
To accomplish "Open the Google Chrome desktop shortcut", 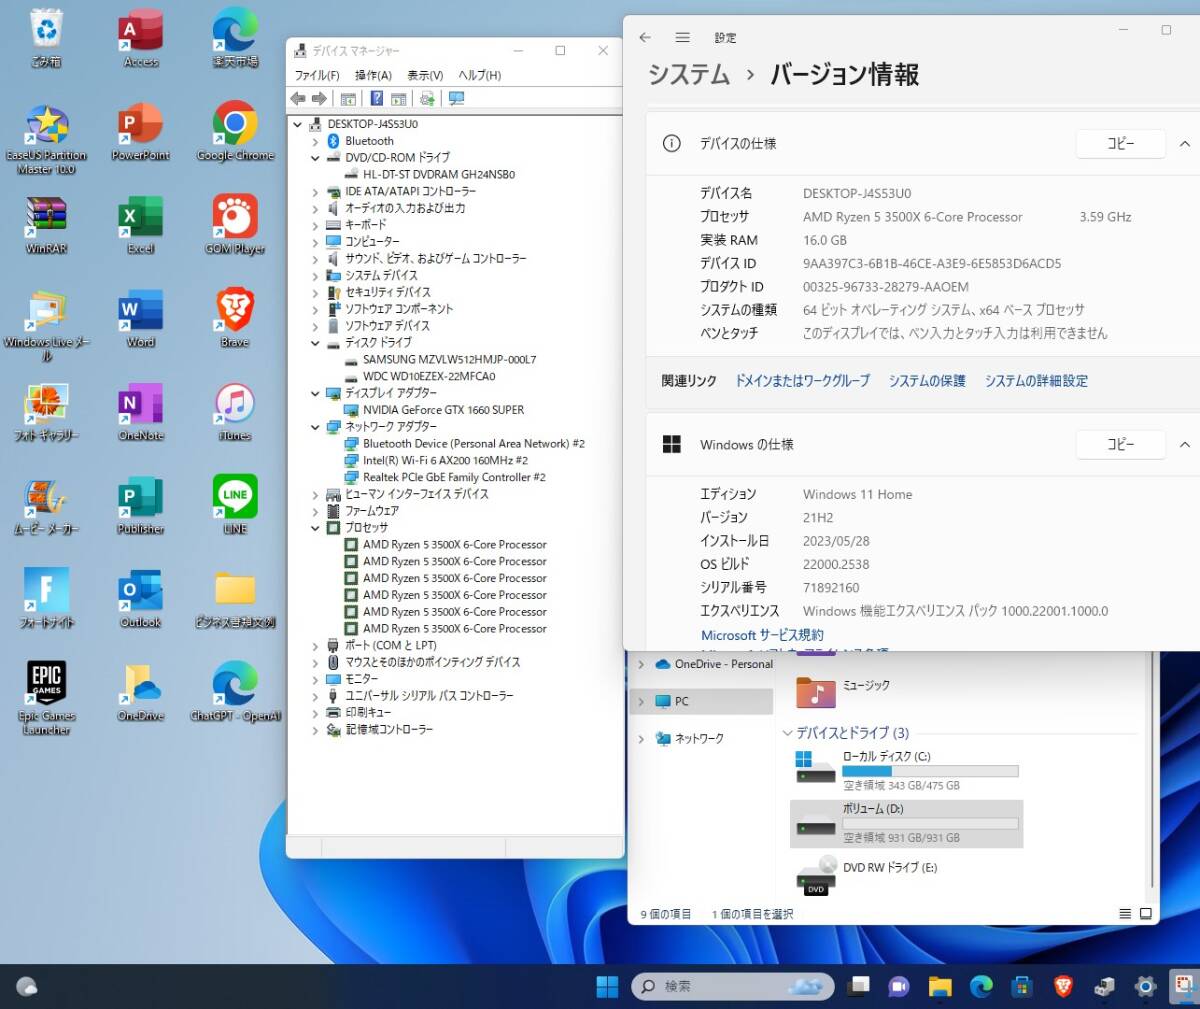I will [x=235, y=131].
